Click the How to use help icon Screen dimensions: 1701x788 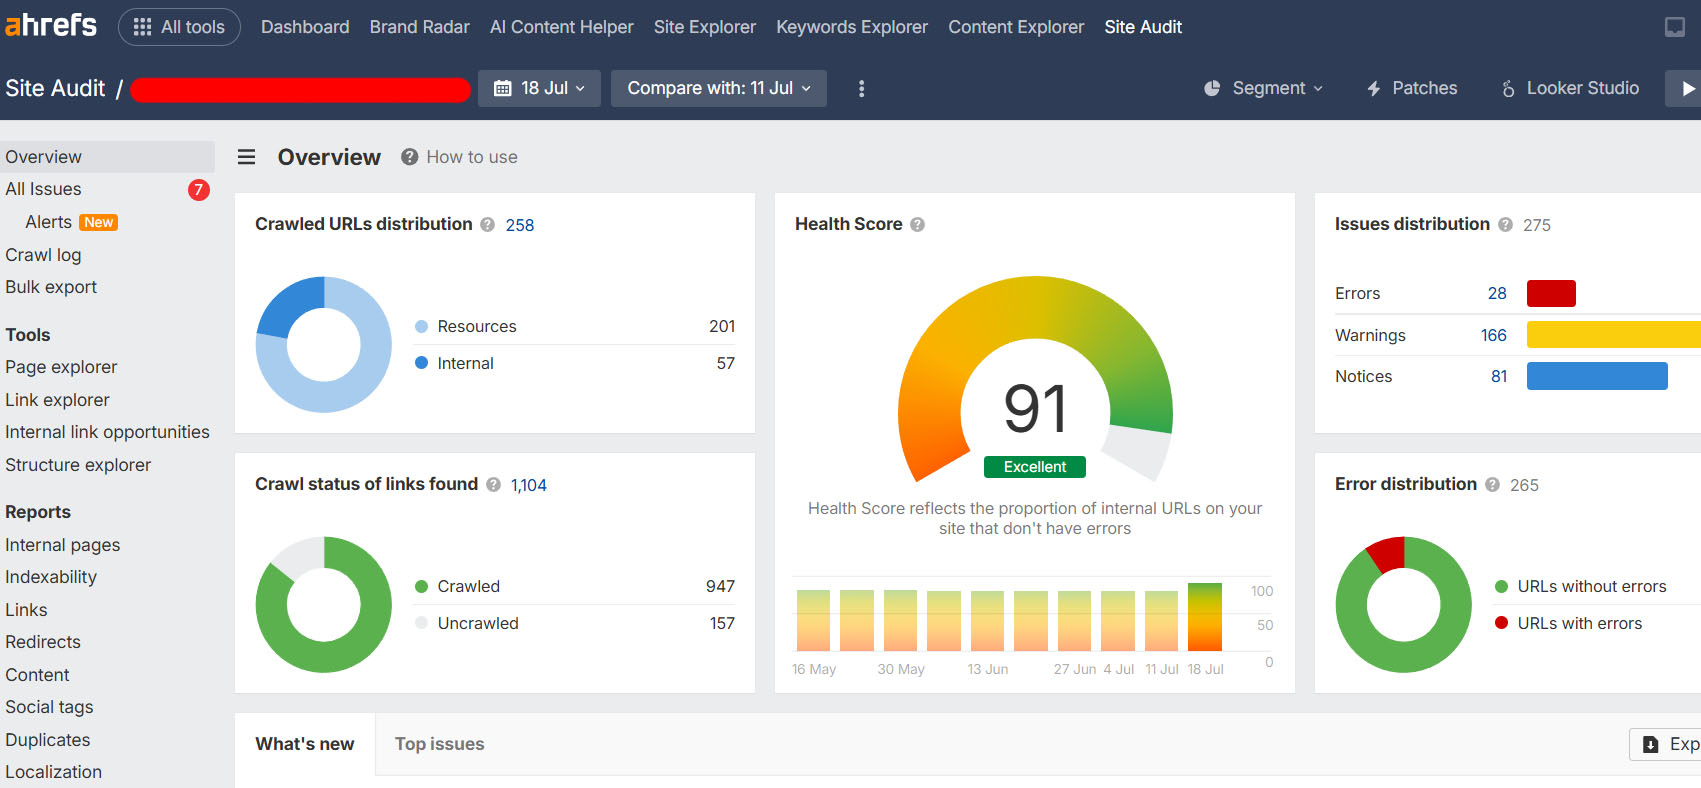tap(409, 157)
